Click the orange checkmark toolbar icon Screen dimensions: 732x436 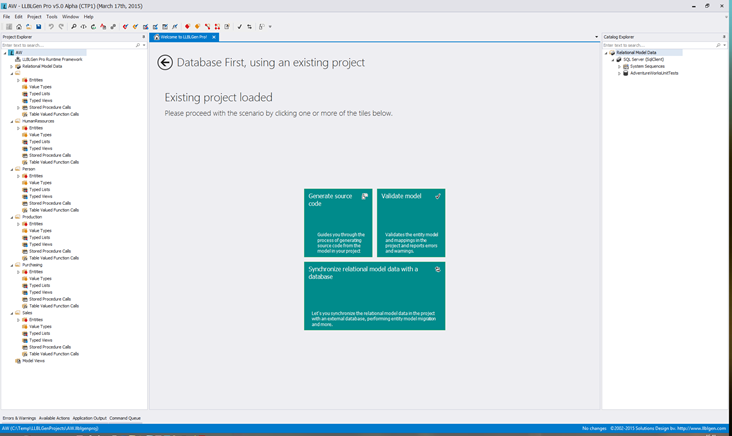135,27
